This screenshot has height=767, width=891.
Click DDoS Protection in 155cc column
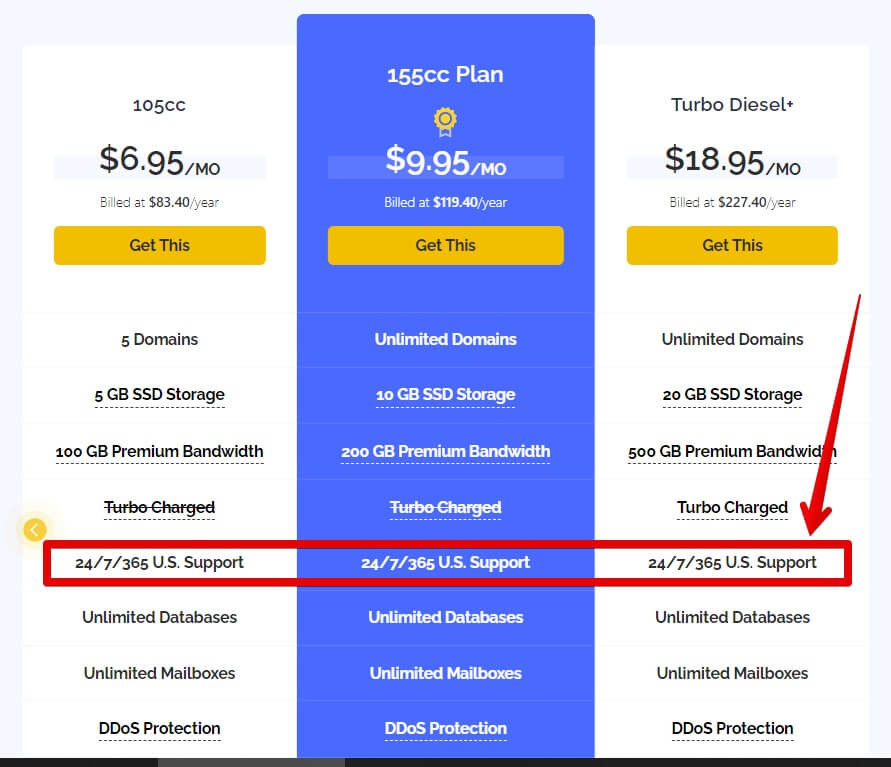point(446,728)
